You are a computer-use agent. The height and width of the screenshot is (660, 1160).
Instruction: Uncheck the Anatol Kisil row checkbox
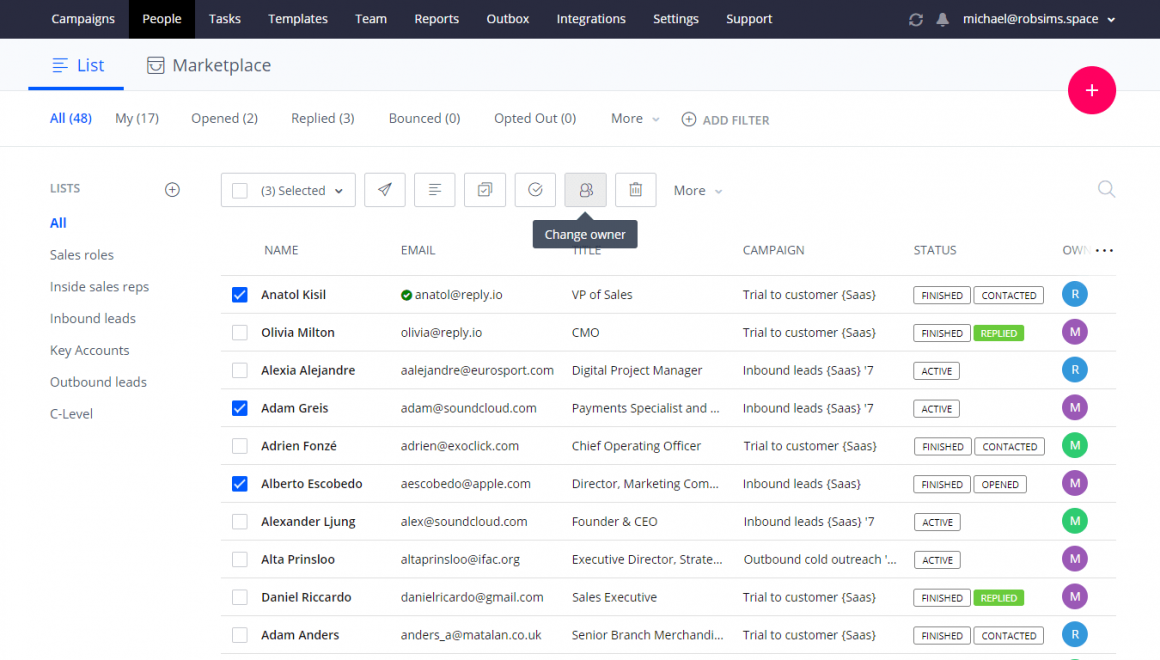[240, 295]
